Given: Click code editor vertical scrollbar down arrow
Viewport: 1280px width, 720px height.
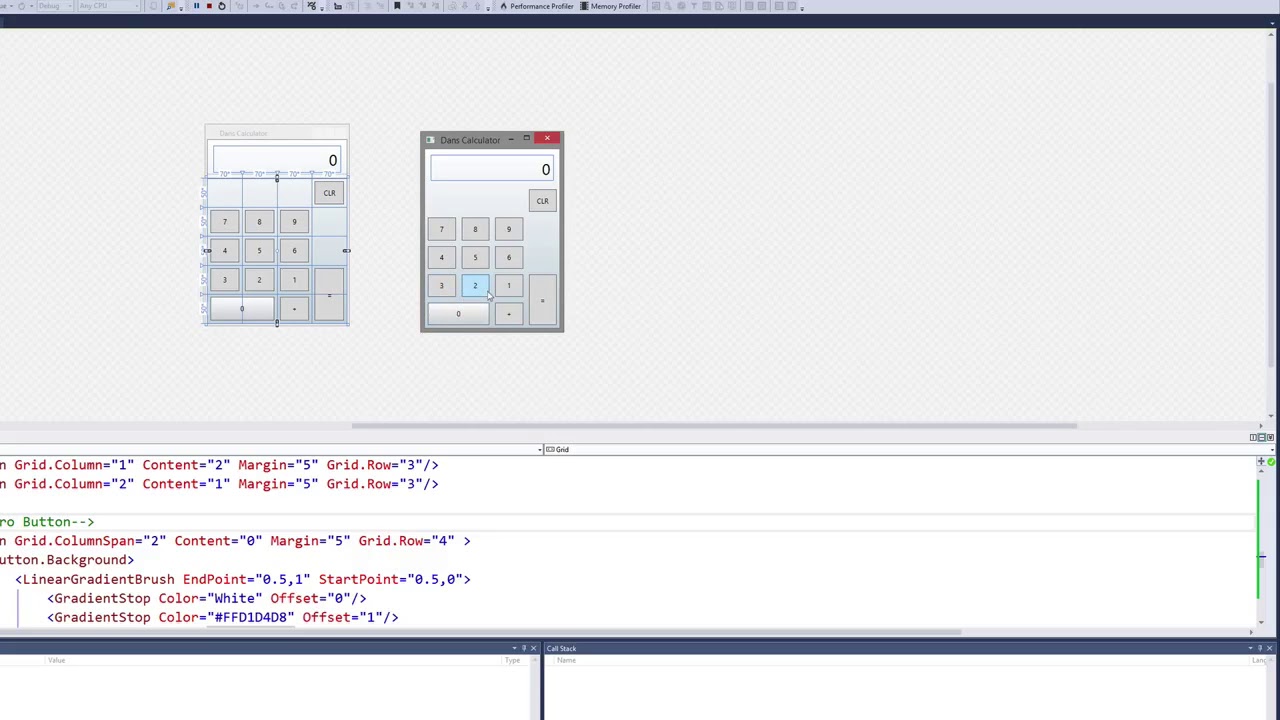Looking at the screenshot, I should [x=1261, y=623].
